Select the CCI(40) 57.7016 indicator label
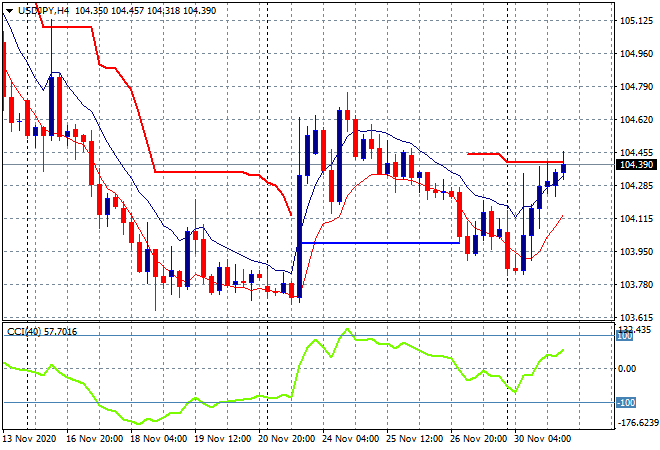Viewport: 660px width, 450px height. pos(42,332)
